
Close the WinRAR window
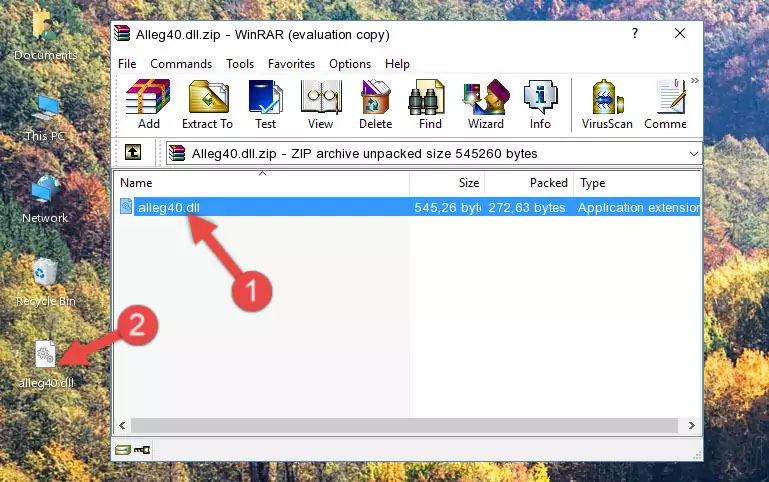tap(680, 33)
